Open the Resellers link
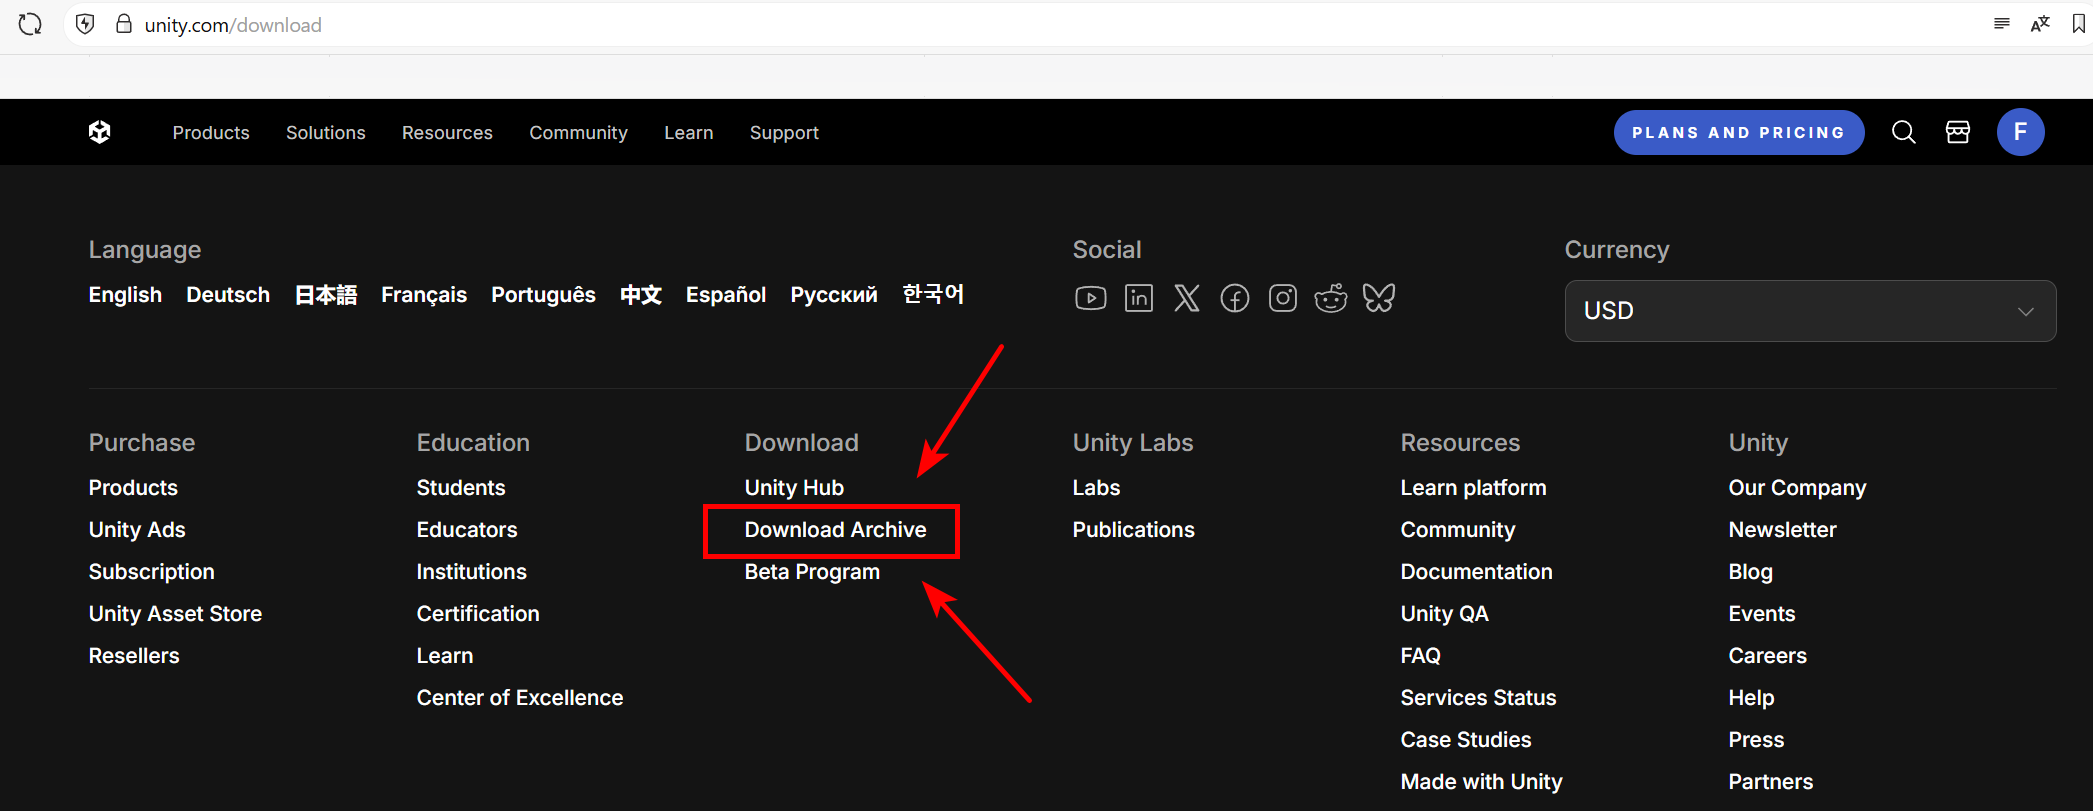Screen dimensions: 2093x811 click(x=134, y=656)
